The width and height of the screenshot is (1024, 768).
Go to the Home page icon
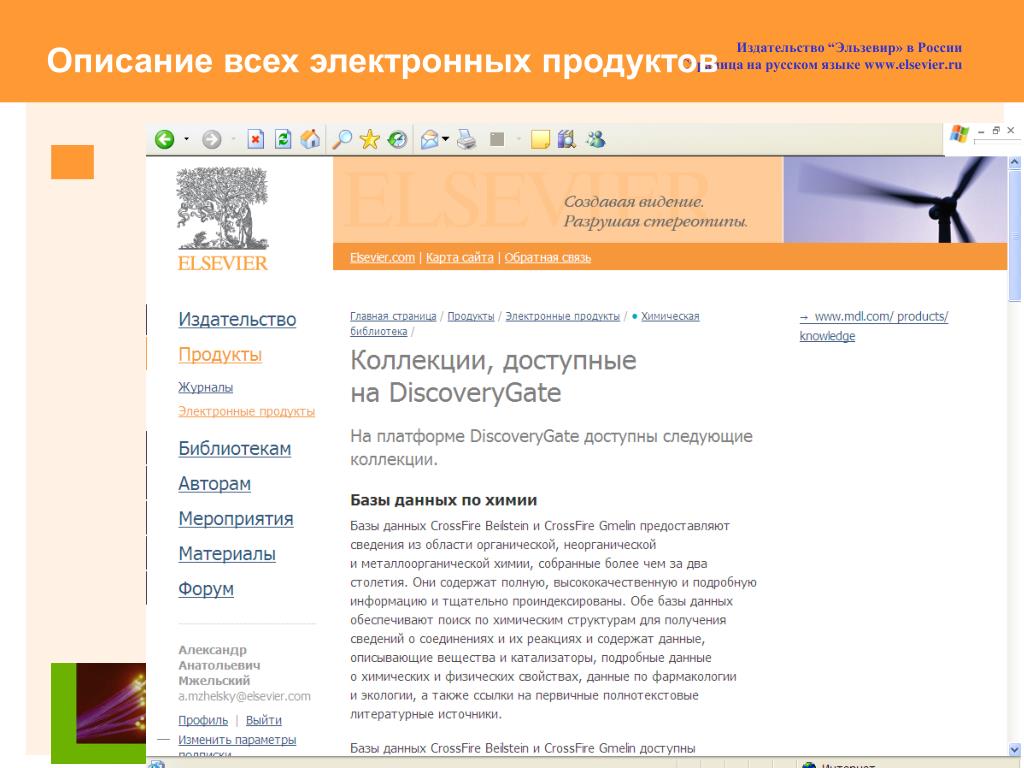click(x=310, y=139)
